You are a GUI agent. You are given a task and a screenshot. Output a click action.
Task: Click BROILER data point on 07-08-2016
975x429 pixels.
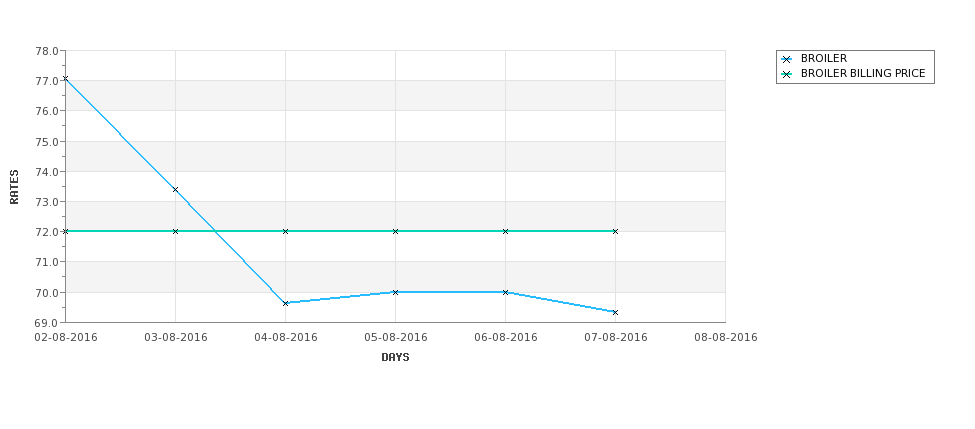pyautogui.click(x=616, y=312)
